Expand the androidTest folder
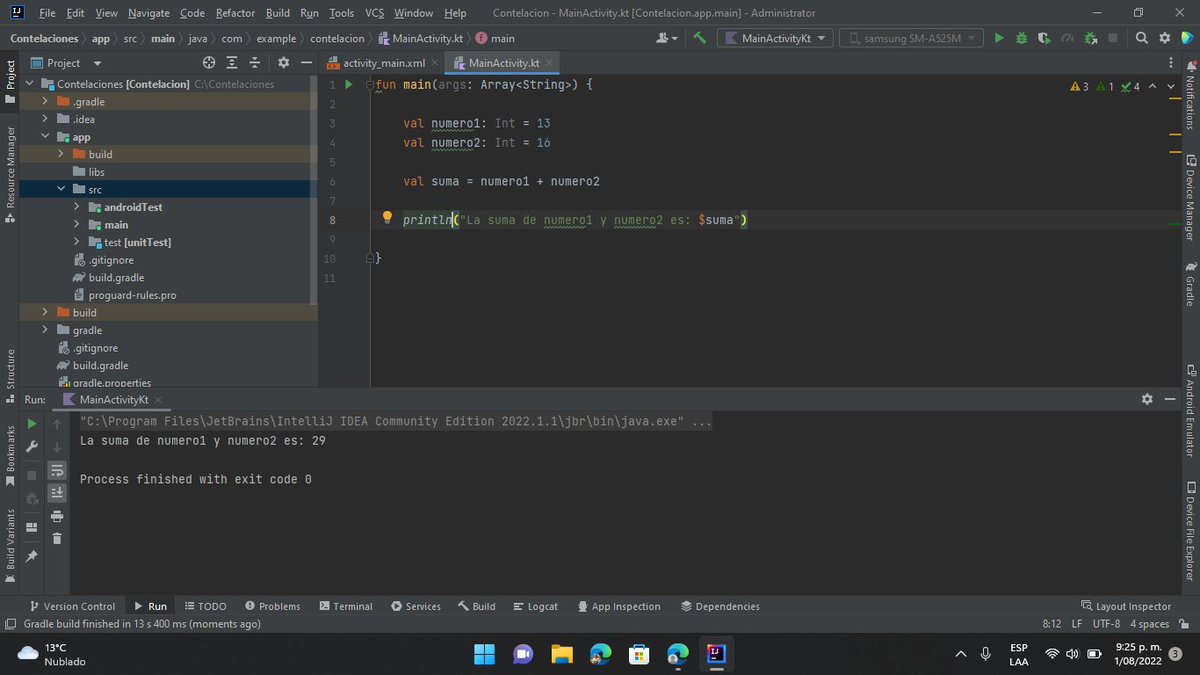 tap(77, 207)
